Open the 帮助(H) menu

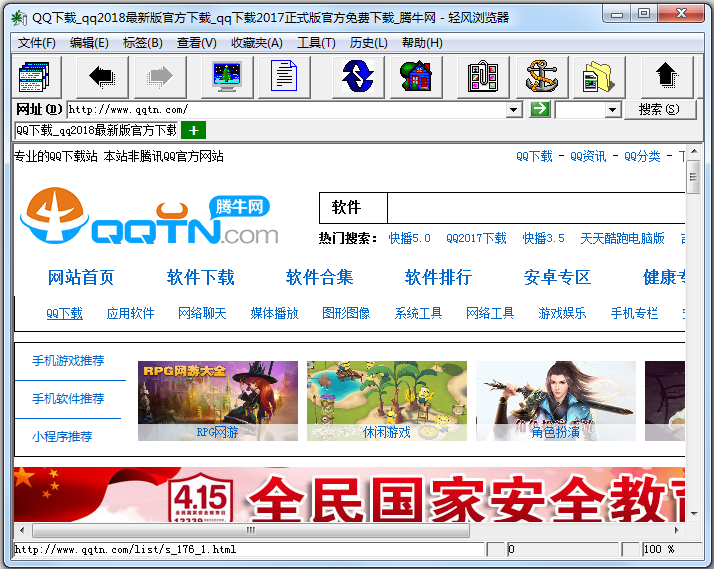tap(422, 43)
